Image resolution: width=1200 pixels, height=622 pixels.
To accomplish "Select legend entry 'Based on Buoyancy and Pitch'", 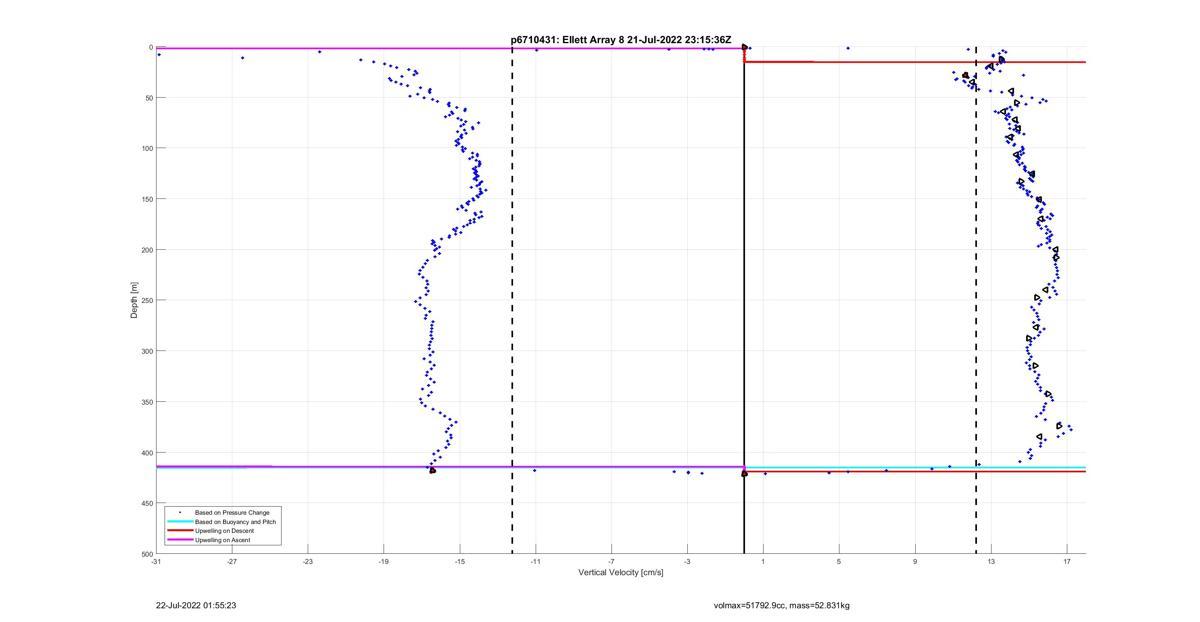I will [235, 522].
